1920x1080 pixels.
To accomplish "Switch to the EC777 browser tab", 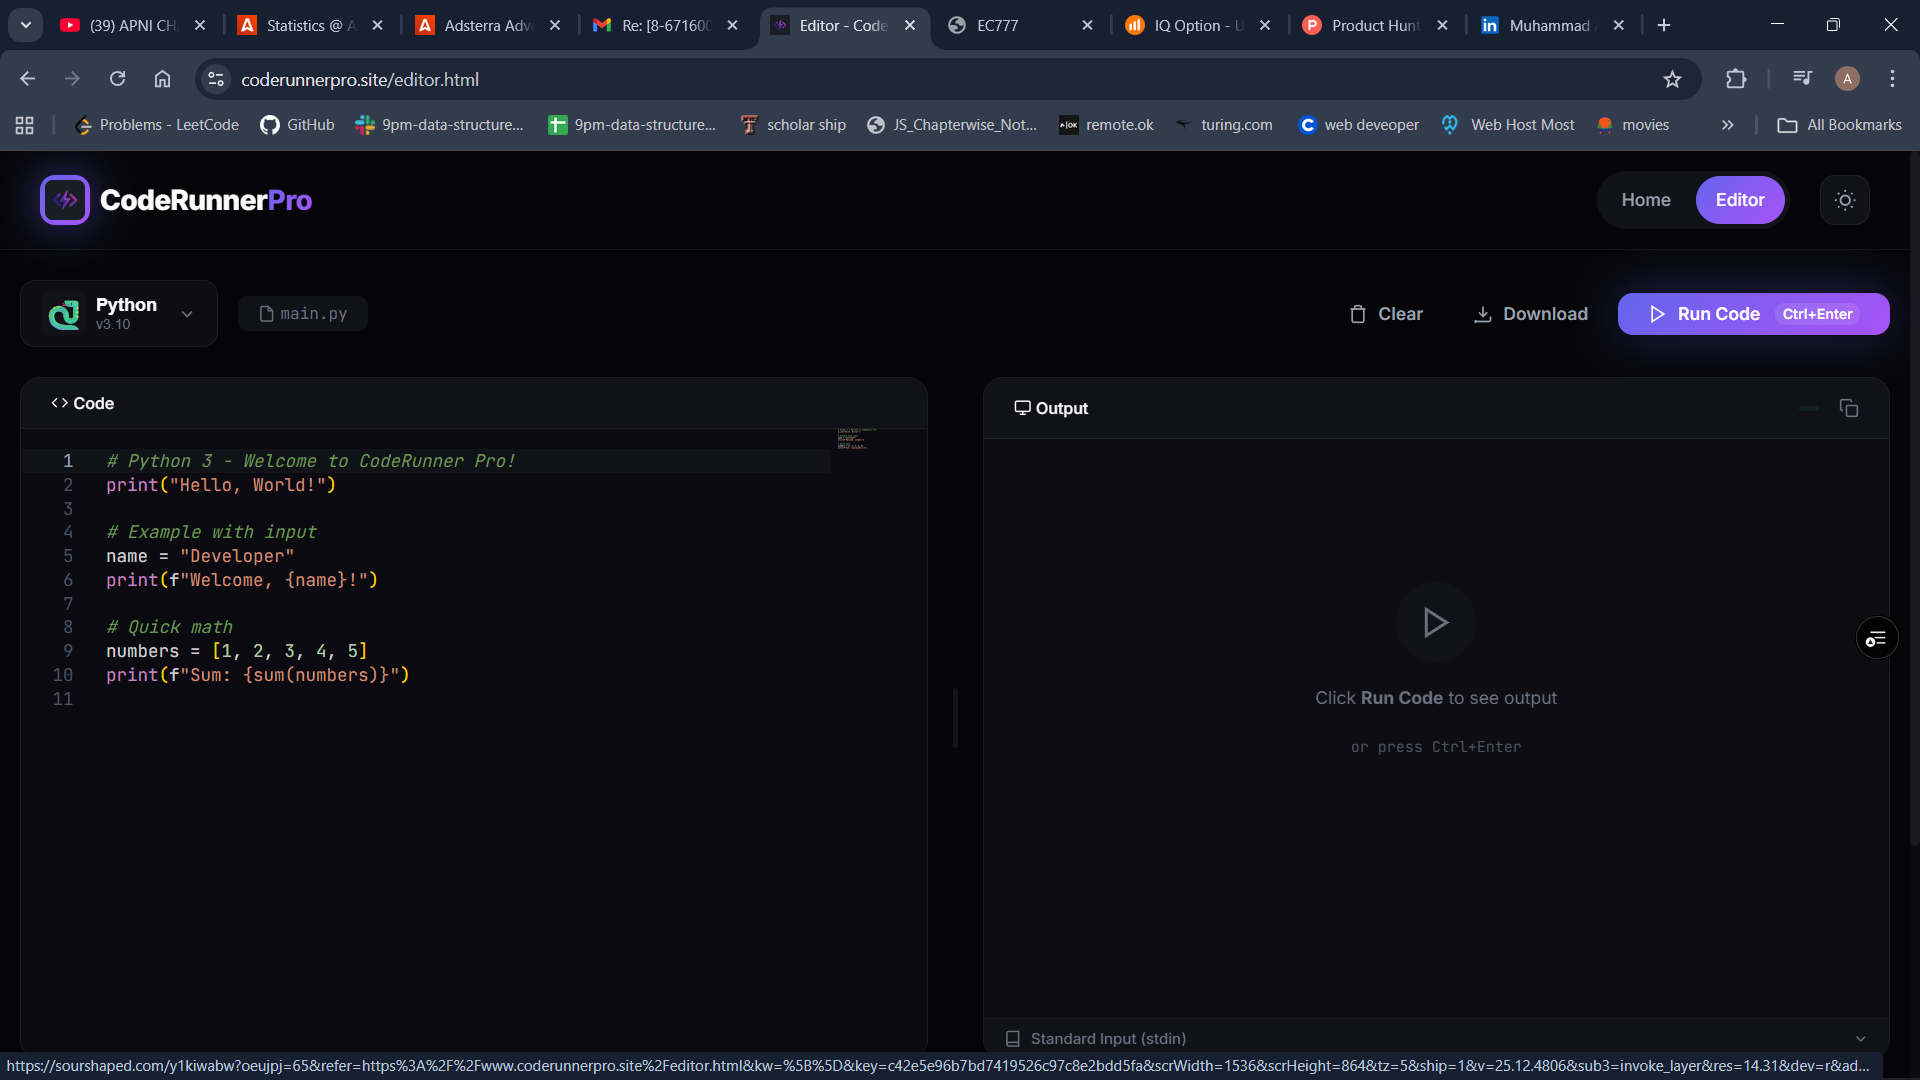I will tap(1000, 25).
